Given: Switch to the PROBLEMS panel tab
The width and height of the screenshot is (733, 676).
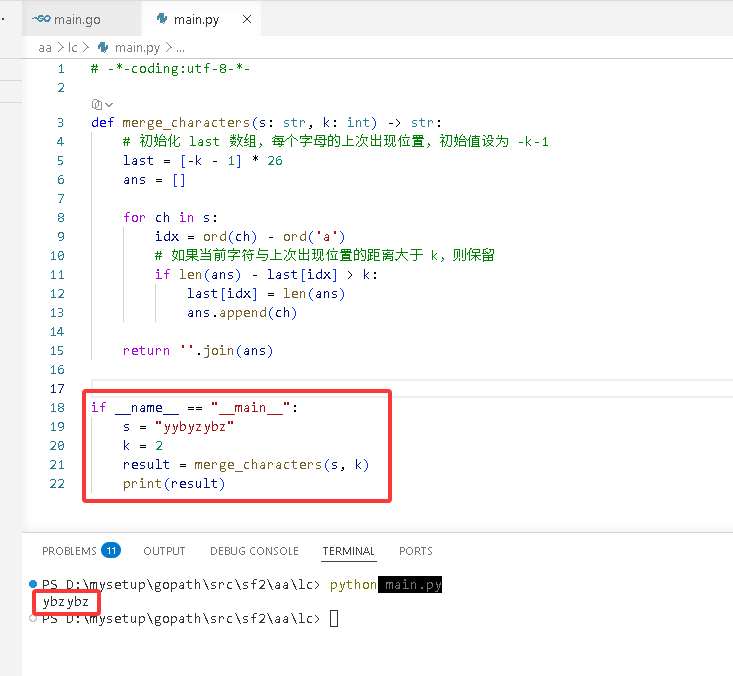Looking at the screenshot, I should [69, 551].
